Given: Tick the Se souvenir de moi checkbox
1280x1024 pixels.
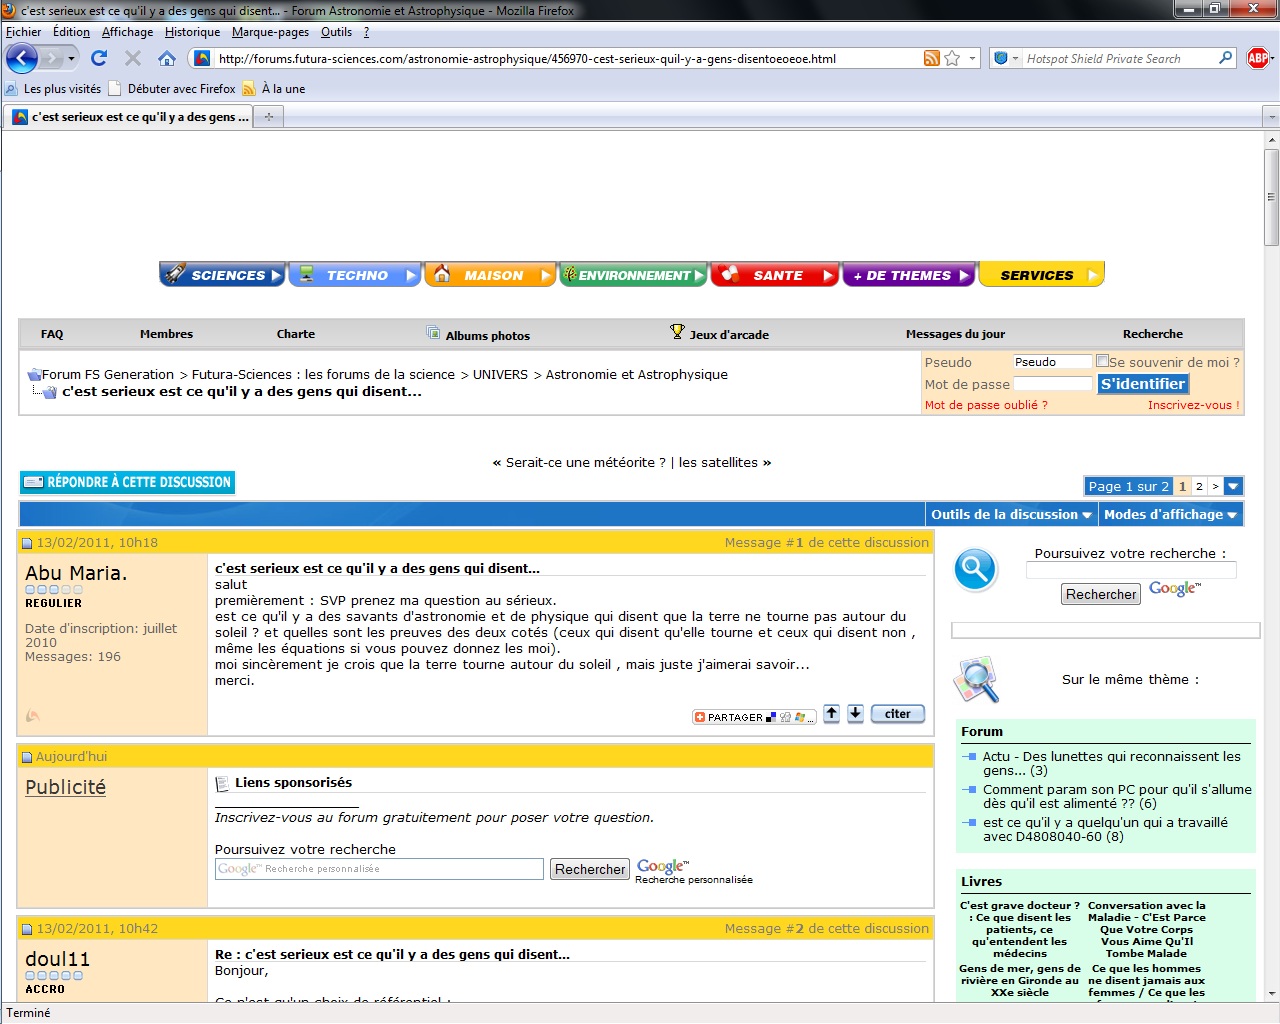Looking at the screenshot, I should [1102, 362].
